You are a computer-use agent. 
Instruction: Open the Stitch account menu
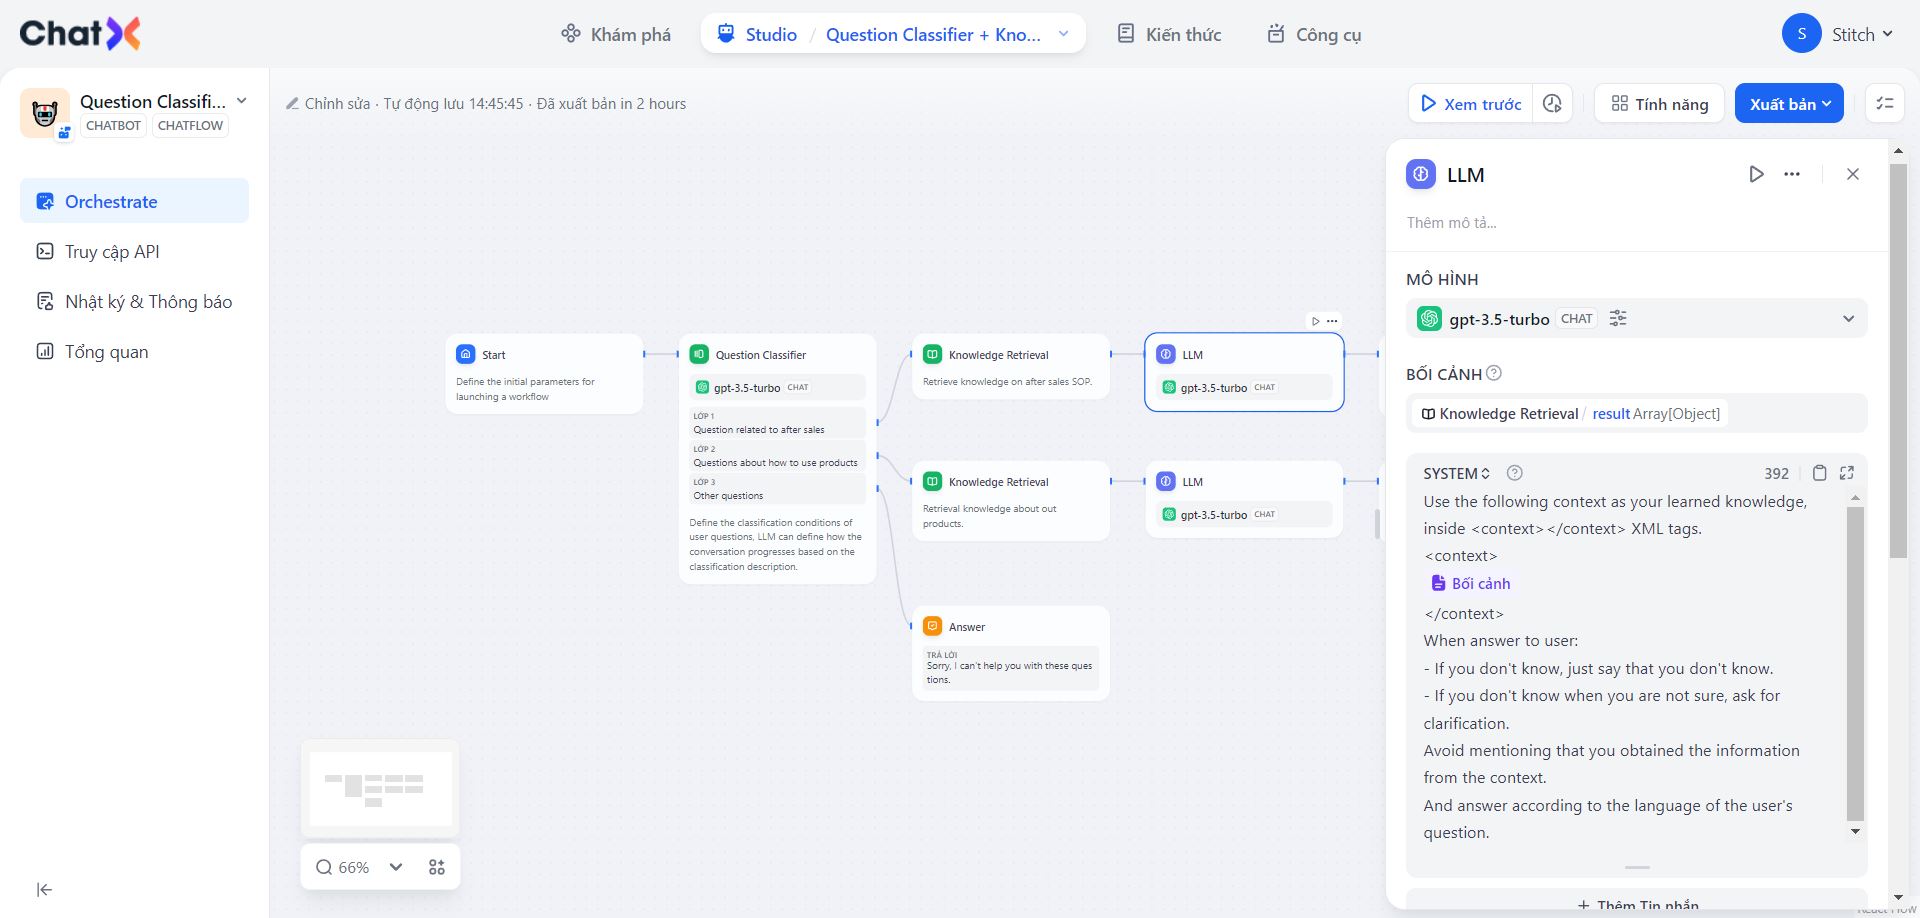pyautogui.click(x=1838, y=34)
